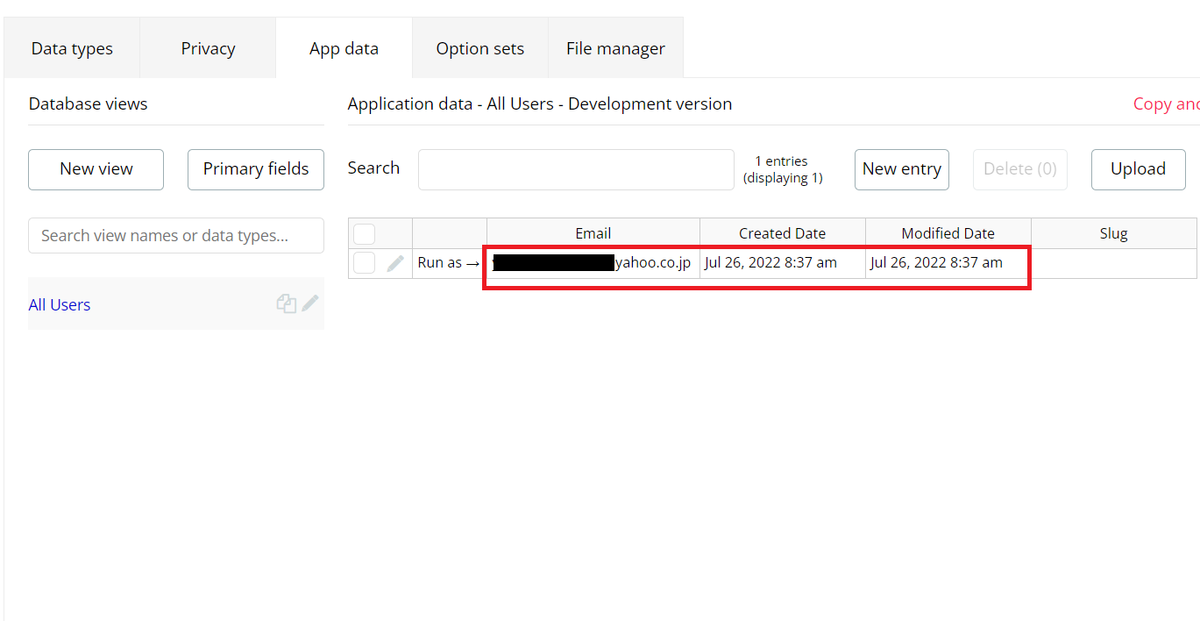The image size is (1200, 621).
Task: Click the Email column header
Action: 593,233
